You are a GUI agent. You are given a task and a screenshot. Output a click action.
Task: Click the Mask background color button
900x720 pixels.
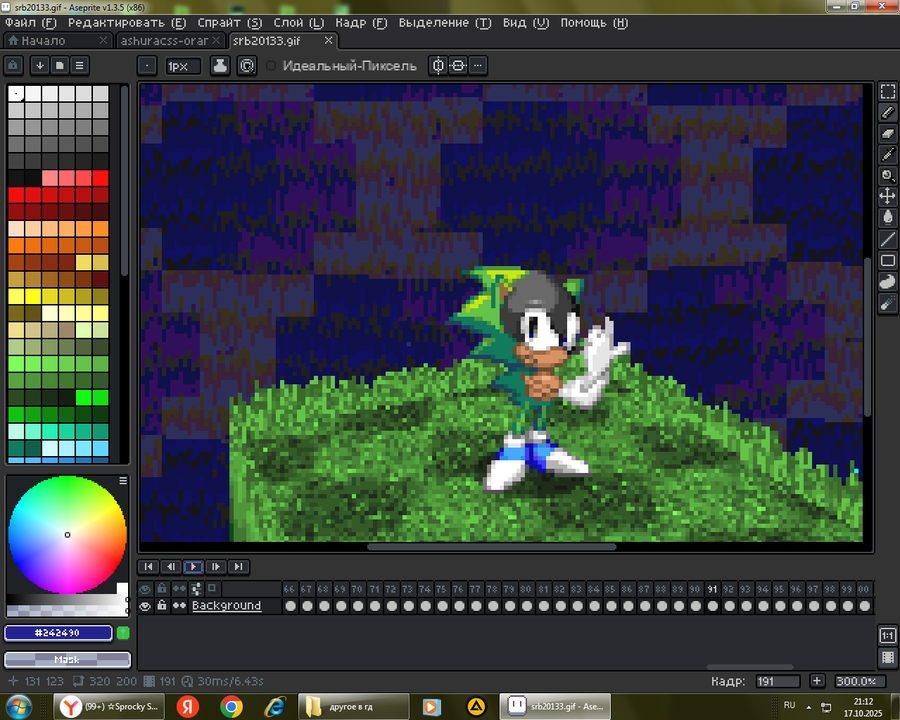pos(67,660)
